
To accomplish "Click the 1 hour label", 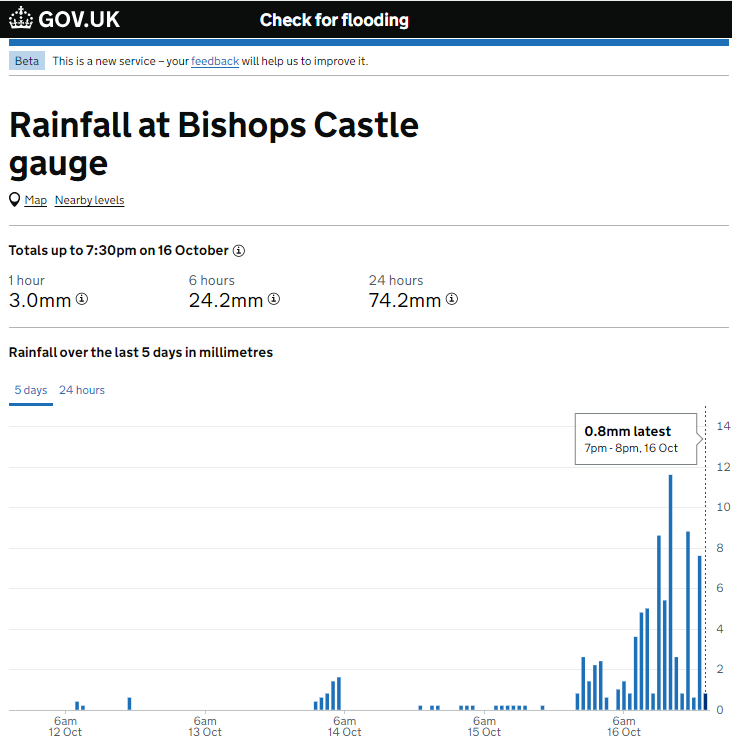I will point(27,280).
